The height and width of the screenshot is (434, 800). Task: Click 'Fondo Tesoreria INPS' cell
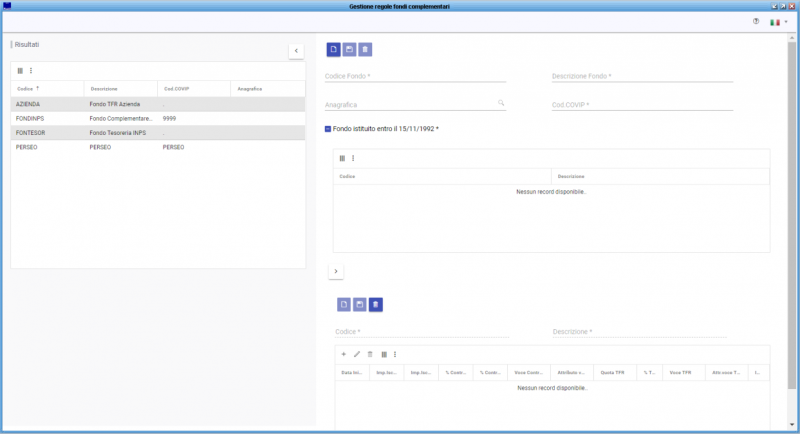(x=121, y=133)
